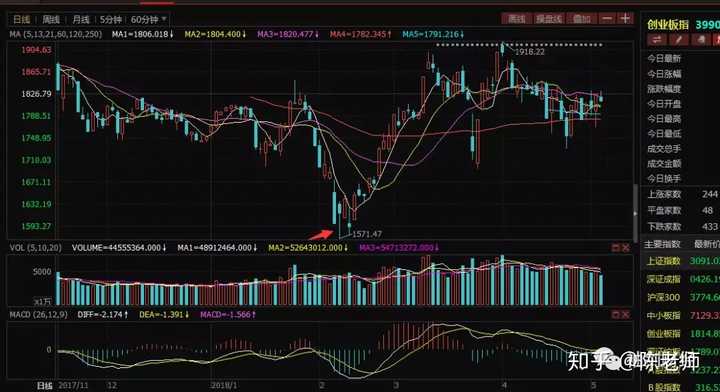Viewport: 720px width, 392px height.
Task: Open 深证成指 in the index list
Action: point(663,279)
